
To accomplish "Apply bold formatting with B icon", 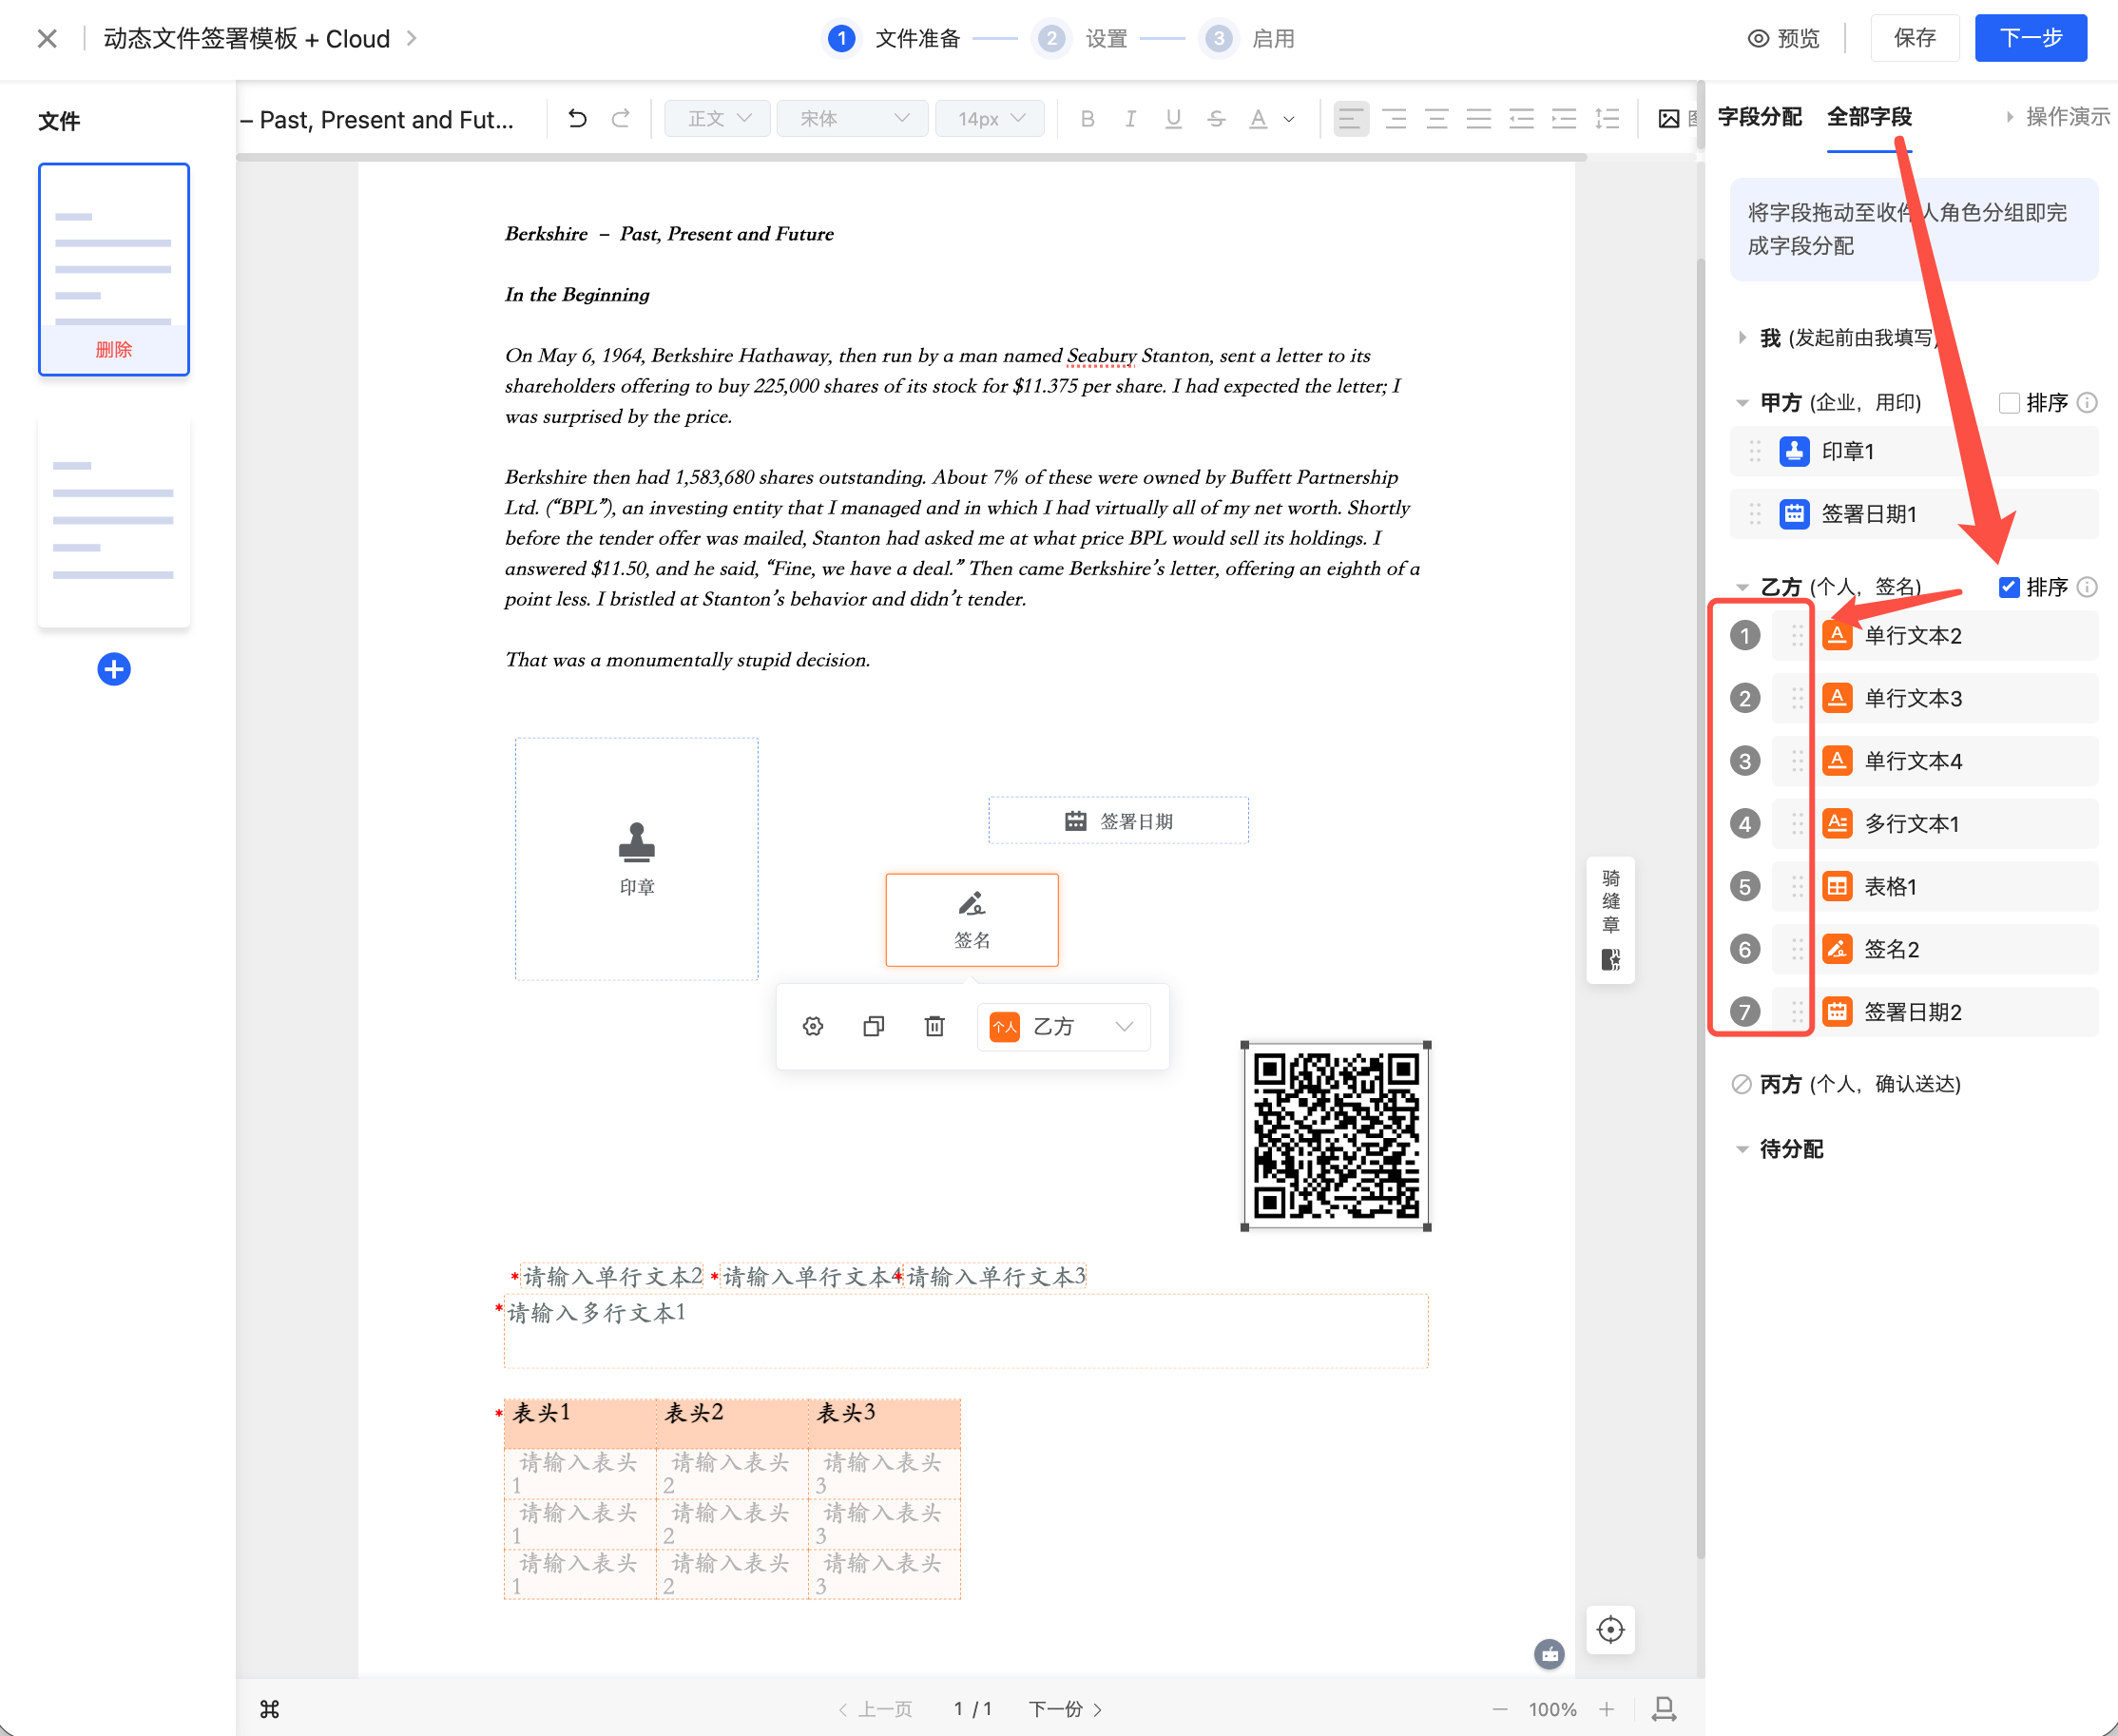I will (1088, 119).
